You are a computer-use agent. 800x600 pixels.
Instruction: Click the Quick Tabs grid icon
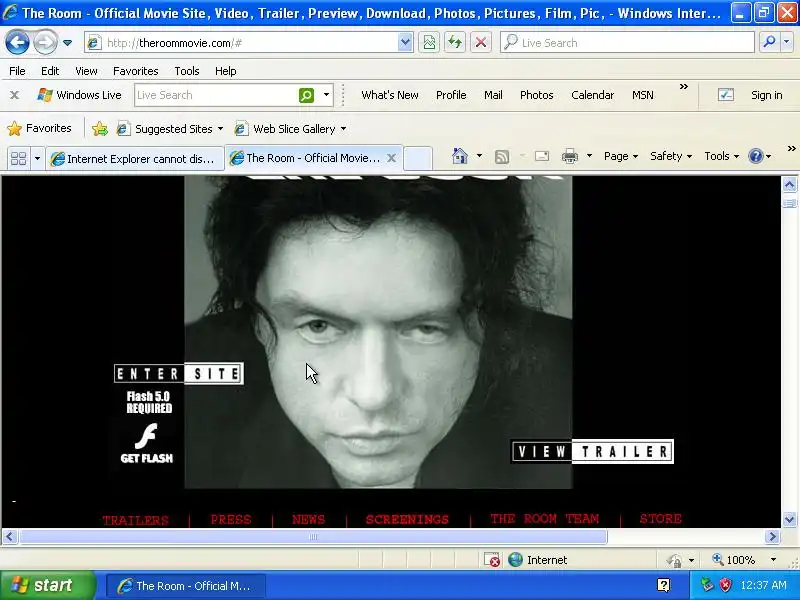[x=18, y=159]
